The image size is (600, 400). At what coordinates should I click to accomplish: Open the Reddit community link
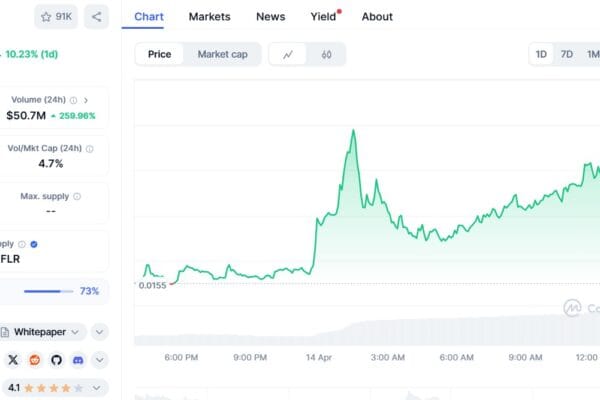(x=35, y=360)
